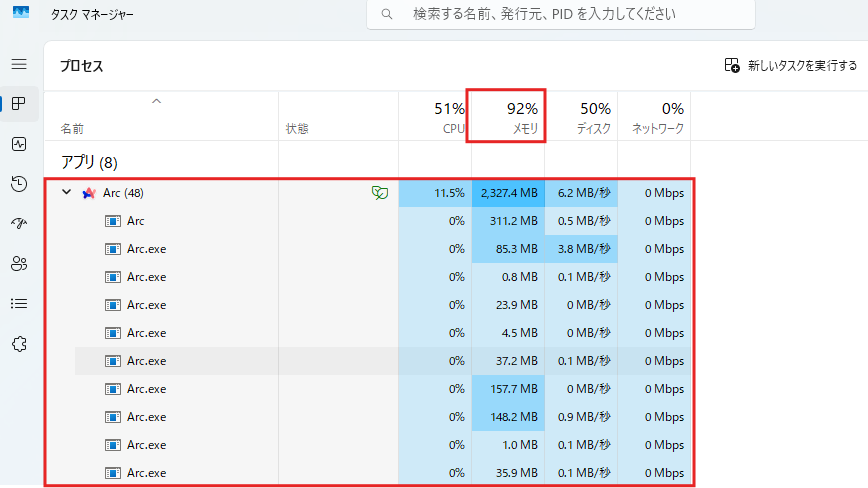
Task: Select the Arc.exe row using 23.9 MB
Action: point(370,305)
